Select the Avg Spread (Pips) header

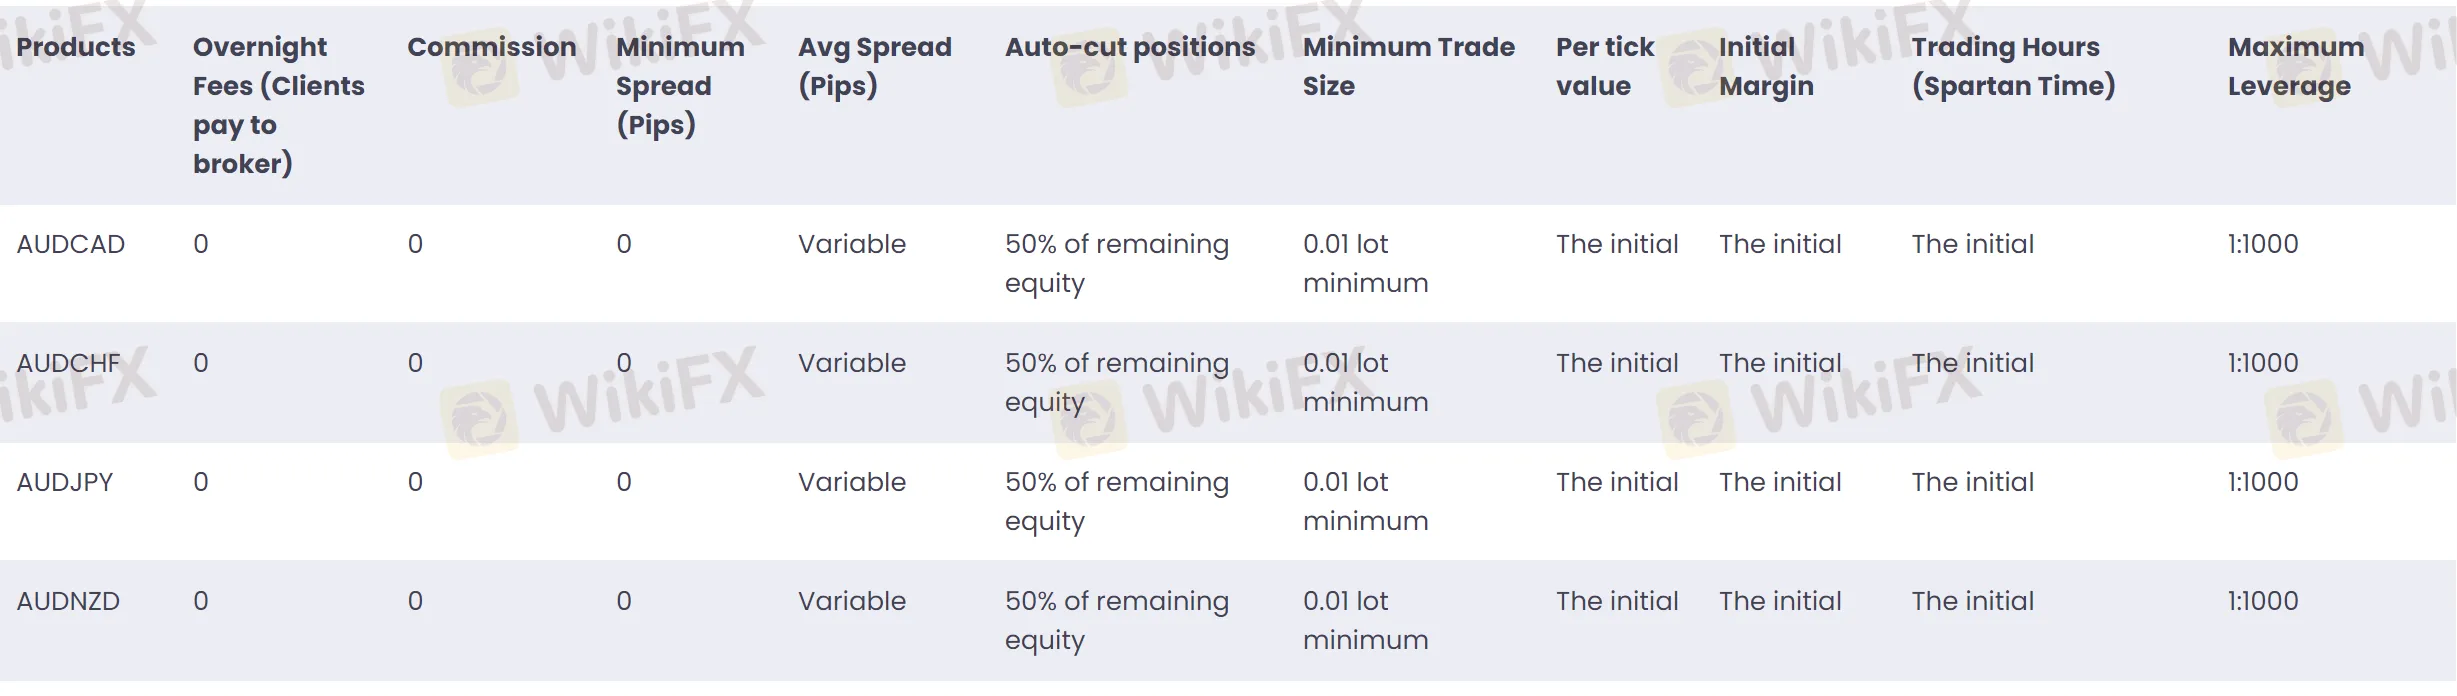874,66
